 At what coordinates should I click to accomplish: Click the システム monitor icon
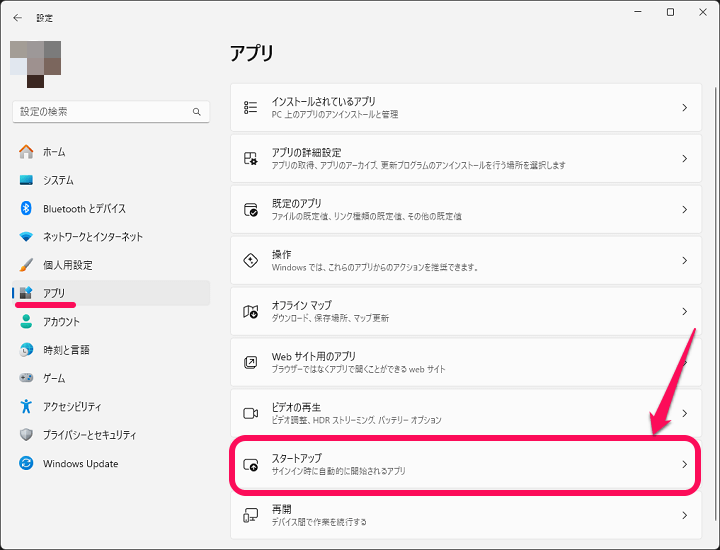coord(26,180)
